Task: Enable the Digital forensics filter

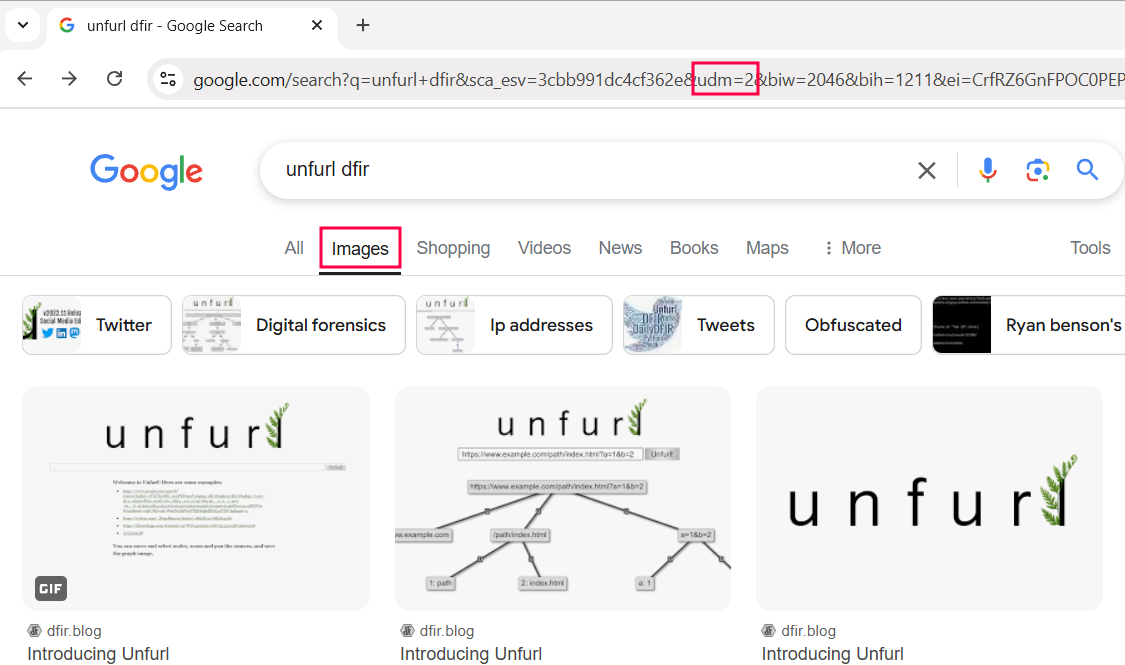Action: point(293,324)
